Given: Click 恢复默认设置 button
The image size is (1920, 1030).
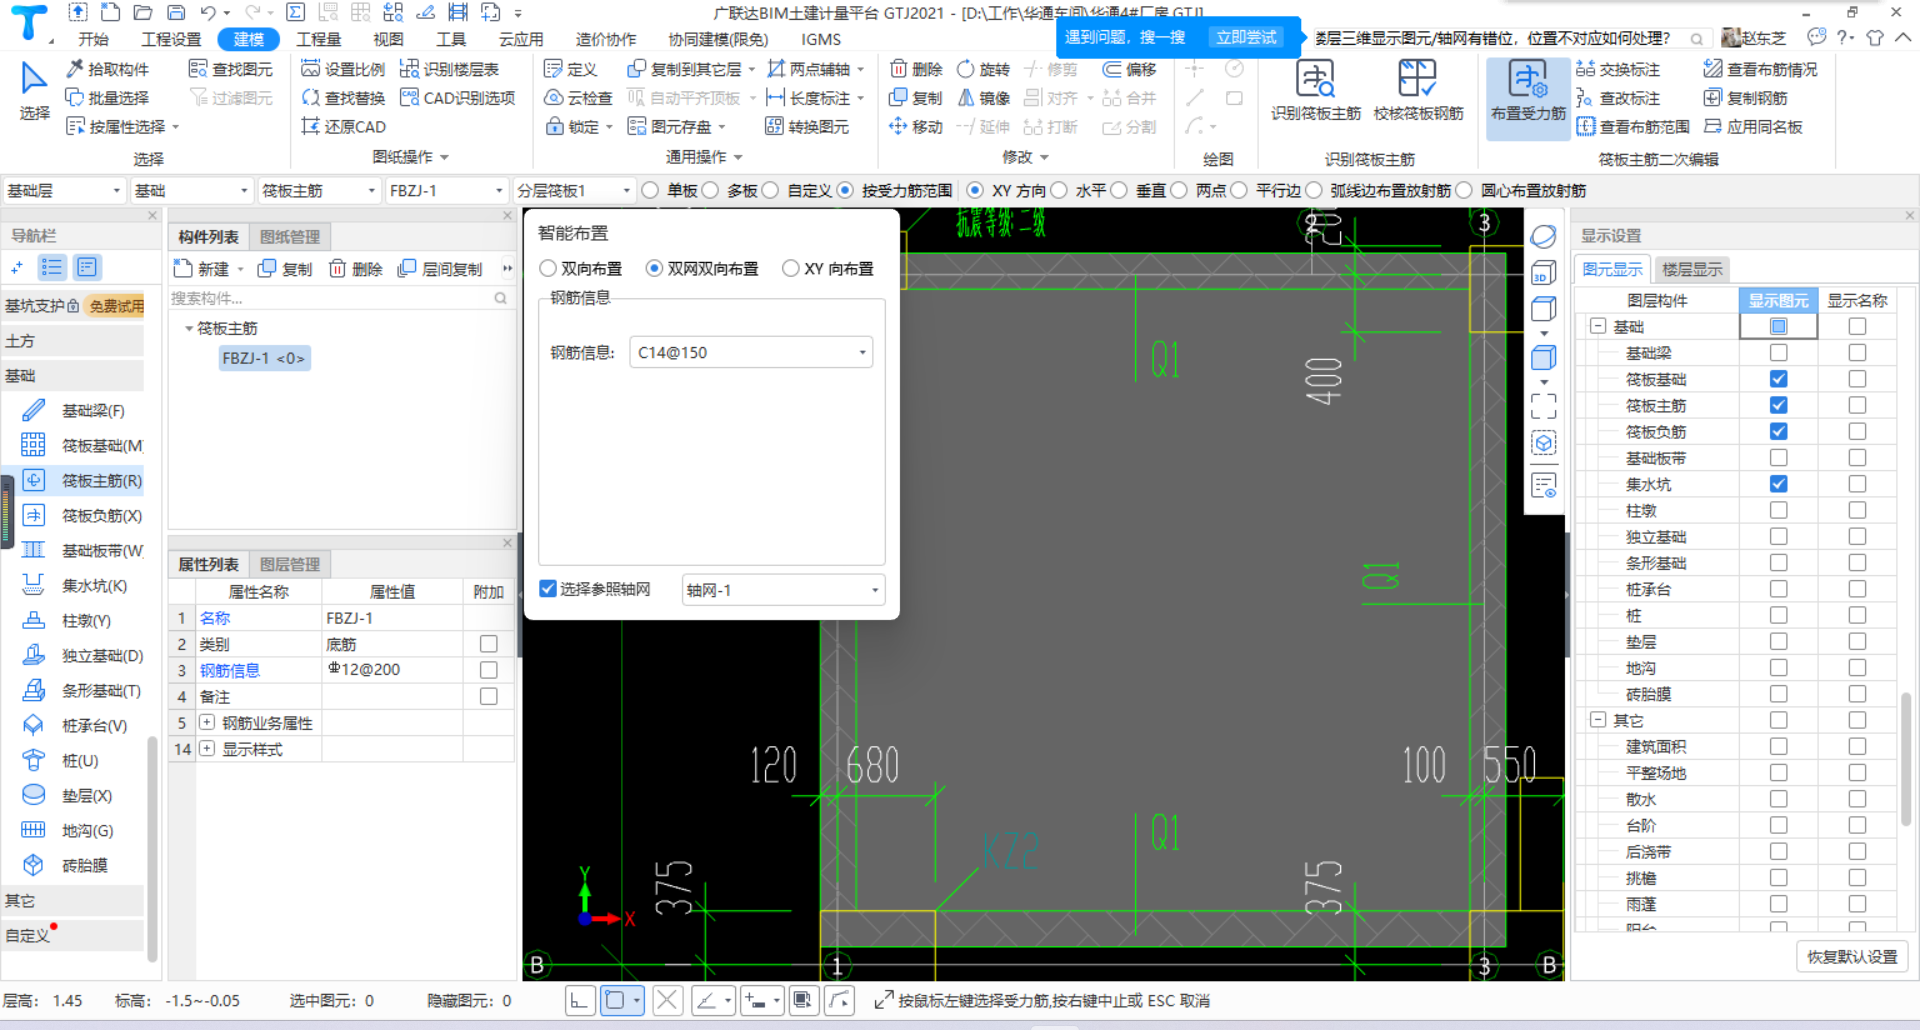Looking at the screenshot, I should click(x=1852, y=956).
